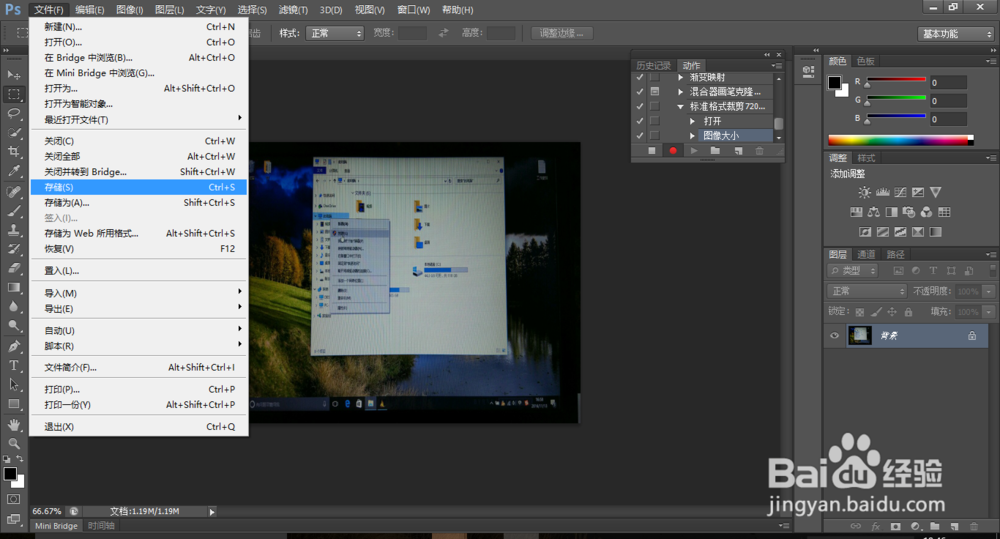This screenshot has height=539, width=1000.
Task: Select the Brush tool in toolbar
Action: [x=13, y=211]
